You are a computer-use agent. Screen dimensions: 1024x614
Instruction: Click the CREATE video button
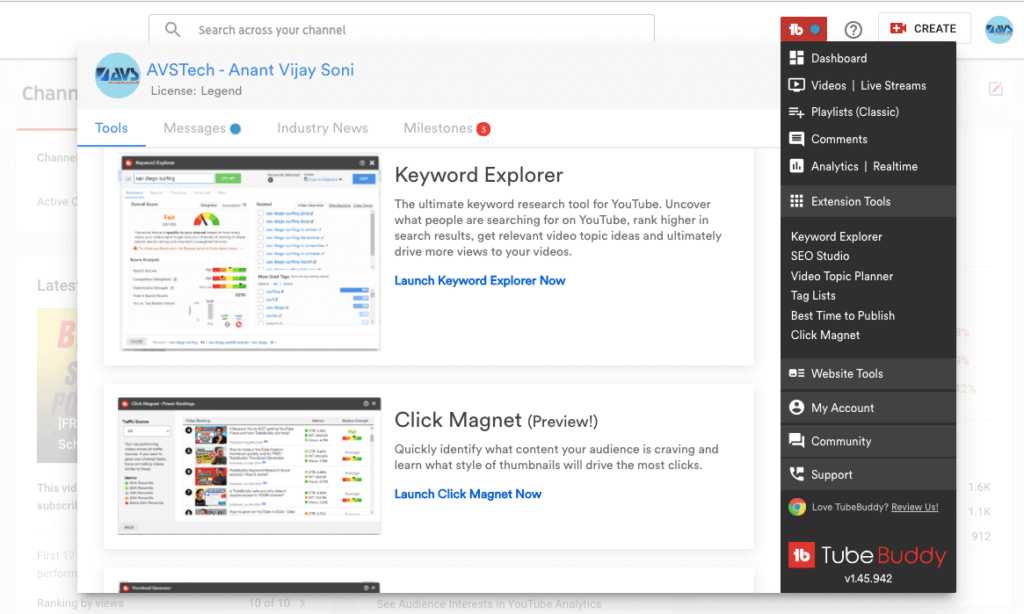[923, 29]
